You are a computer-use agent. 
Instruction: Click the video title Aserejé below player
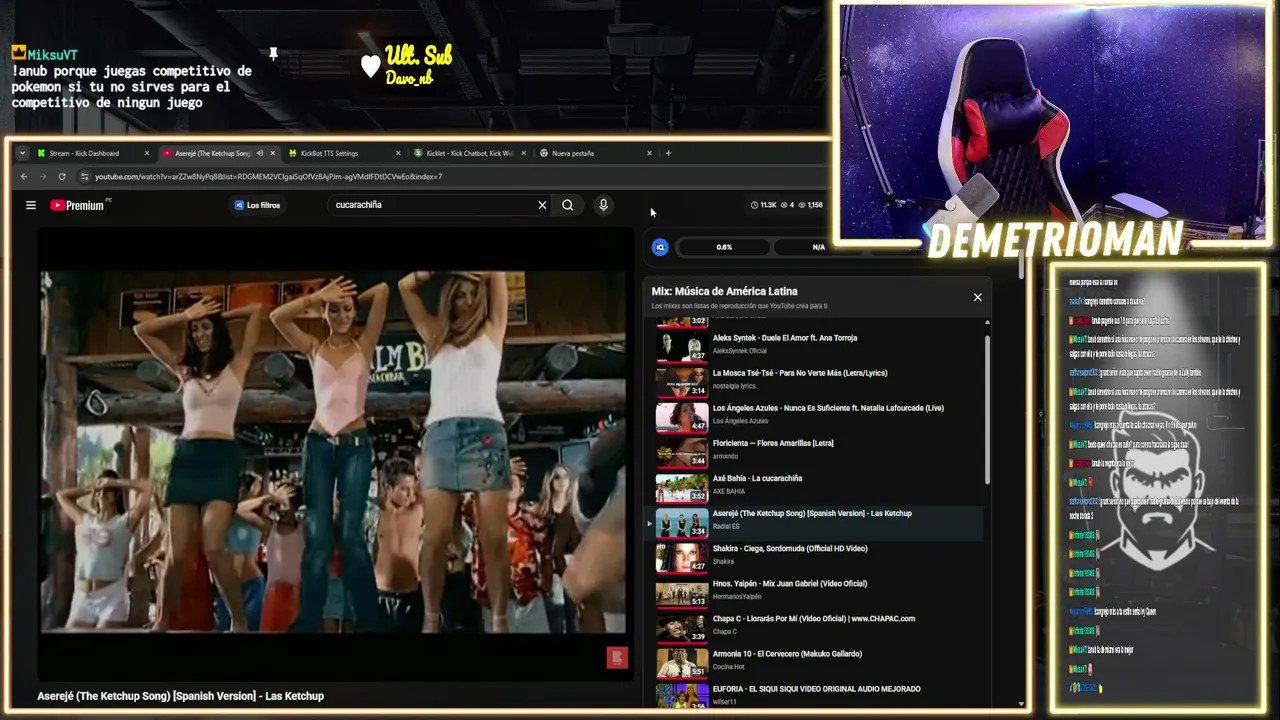pos(181,696)
